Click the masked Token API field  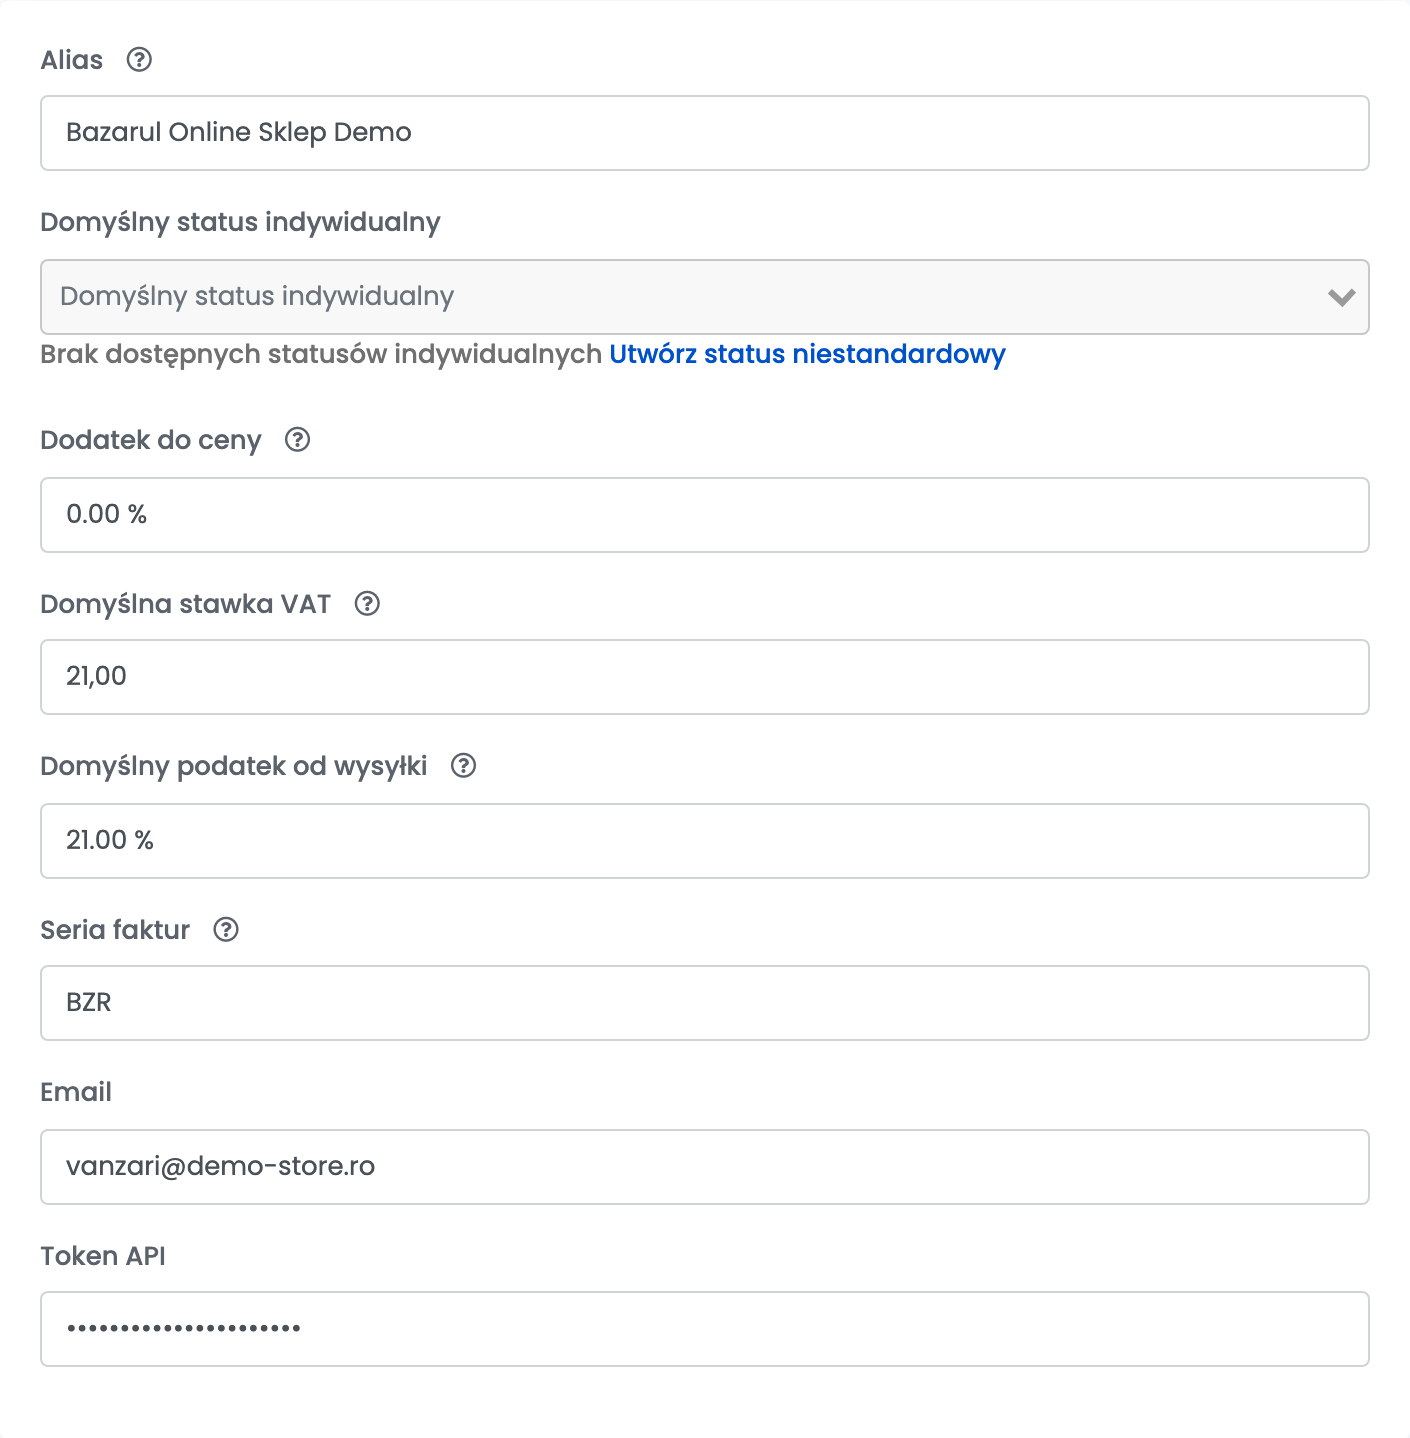704,1329
